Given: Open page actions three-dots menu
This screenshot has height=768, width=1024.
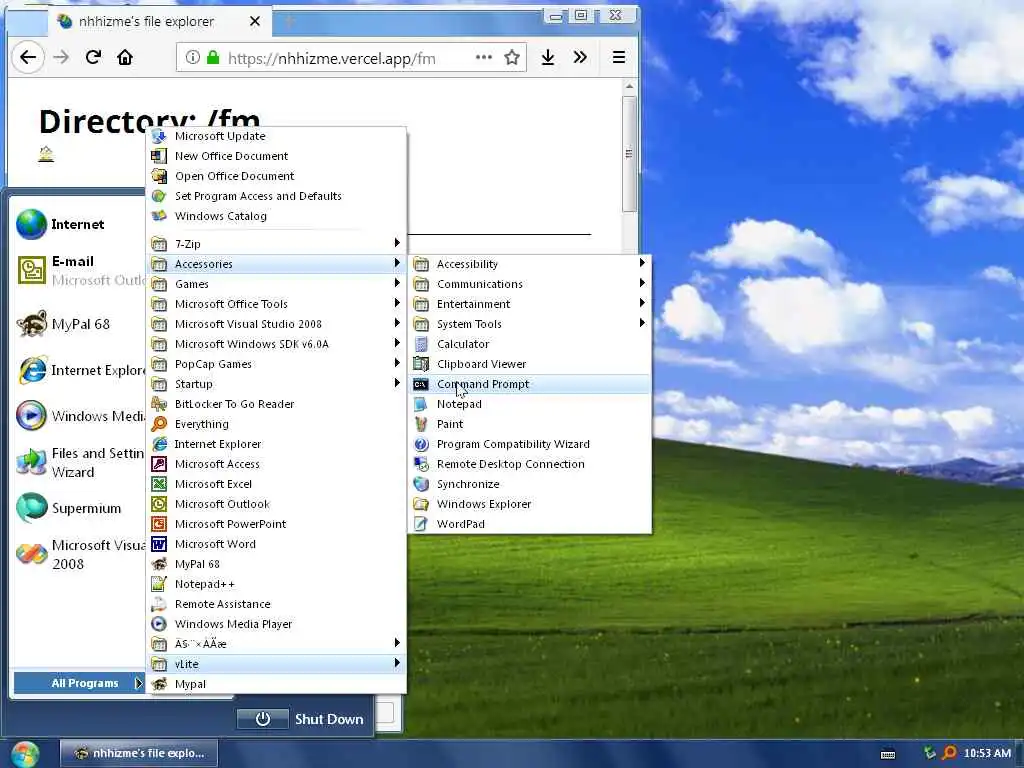Looking at the screenshot, I should tap(484, 57).
